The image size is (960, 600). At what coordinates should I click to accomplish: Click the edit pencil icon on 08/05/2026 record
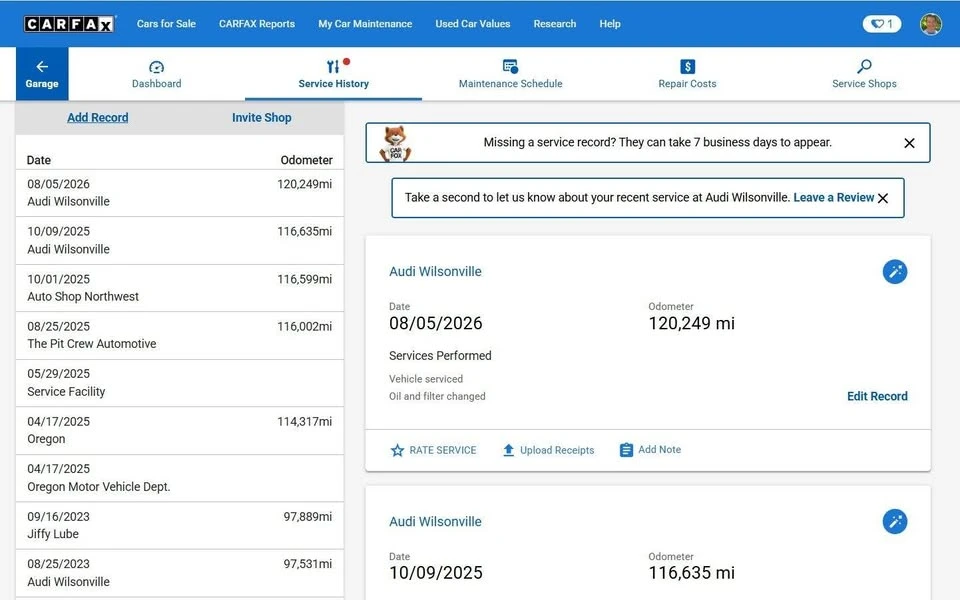point(894,271)
